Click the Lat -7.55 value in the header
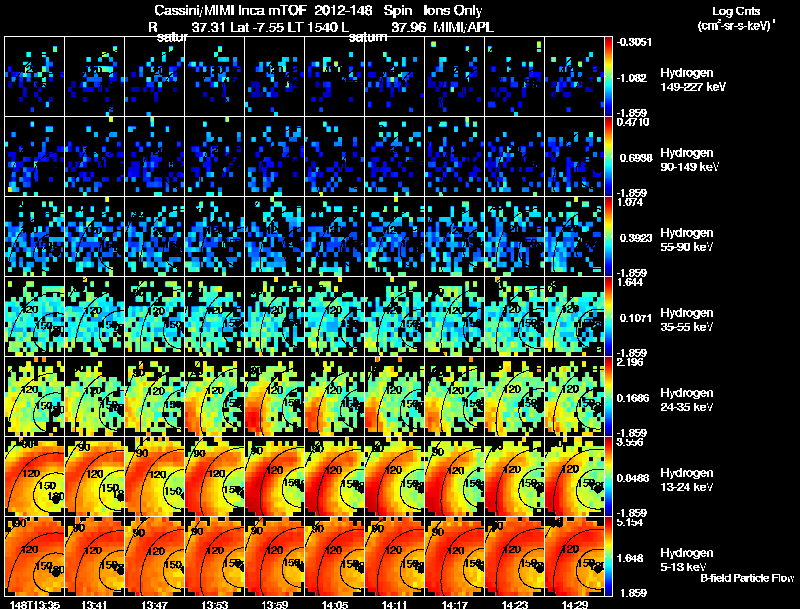Screen dimensions: 800x609 258,27
